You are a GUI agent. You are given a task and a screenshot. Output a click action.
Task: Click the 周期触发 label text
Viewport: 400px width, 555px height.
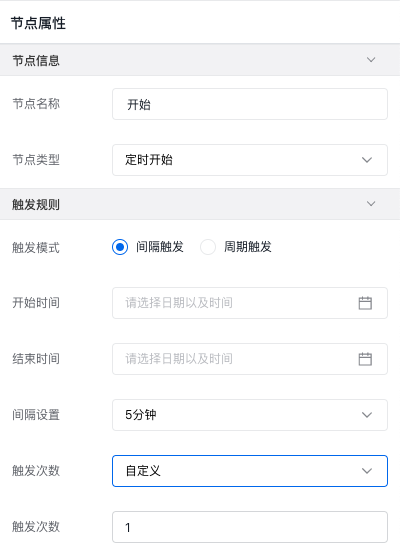[x=247, y=247]
